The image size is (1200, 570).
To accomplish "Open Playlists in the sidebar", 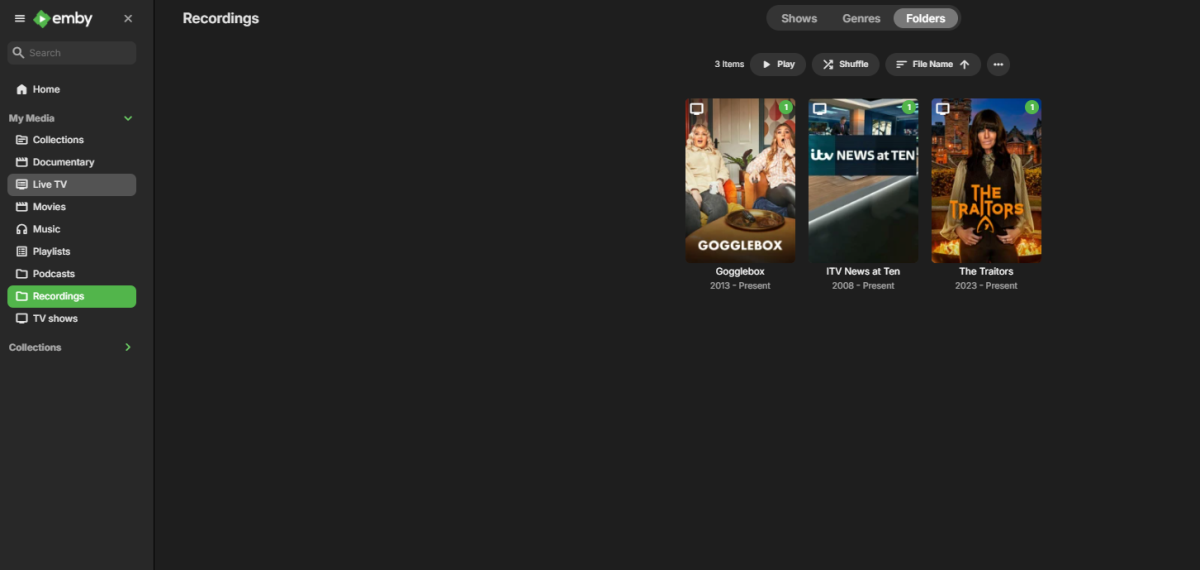I will 72,251.
